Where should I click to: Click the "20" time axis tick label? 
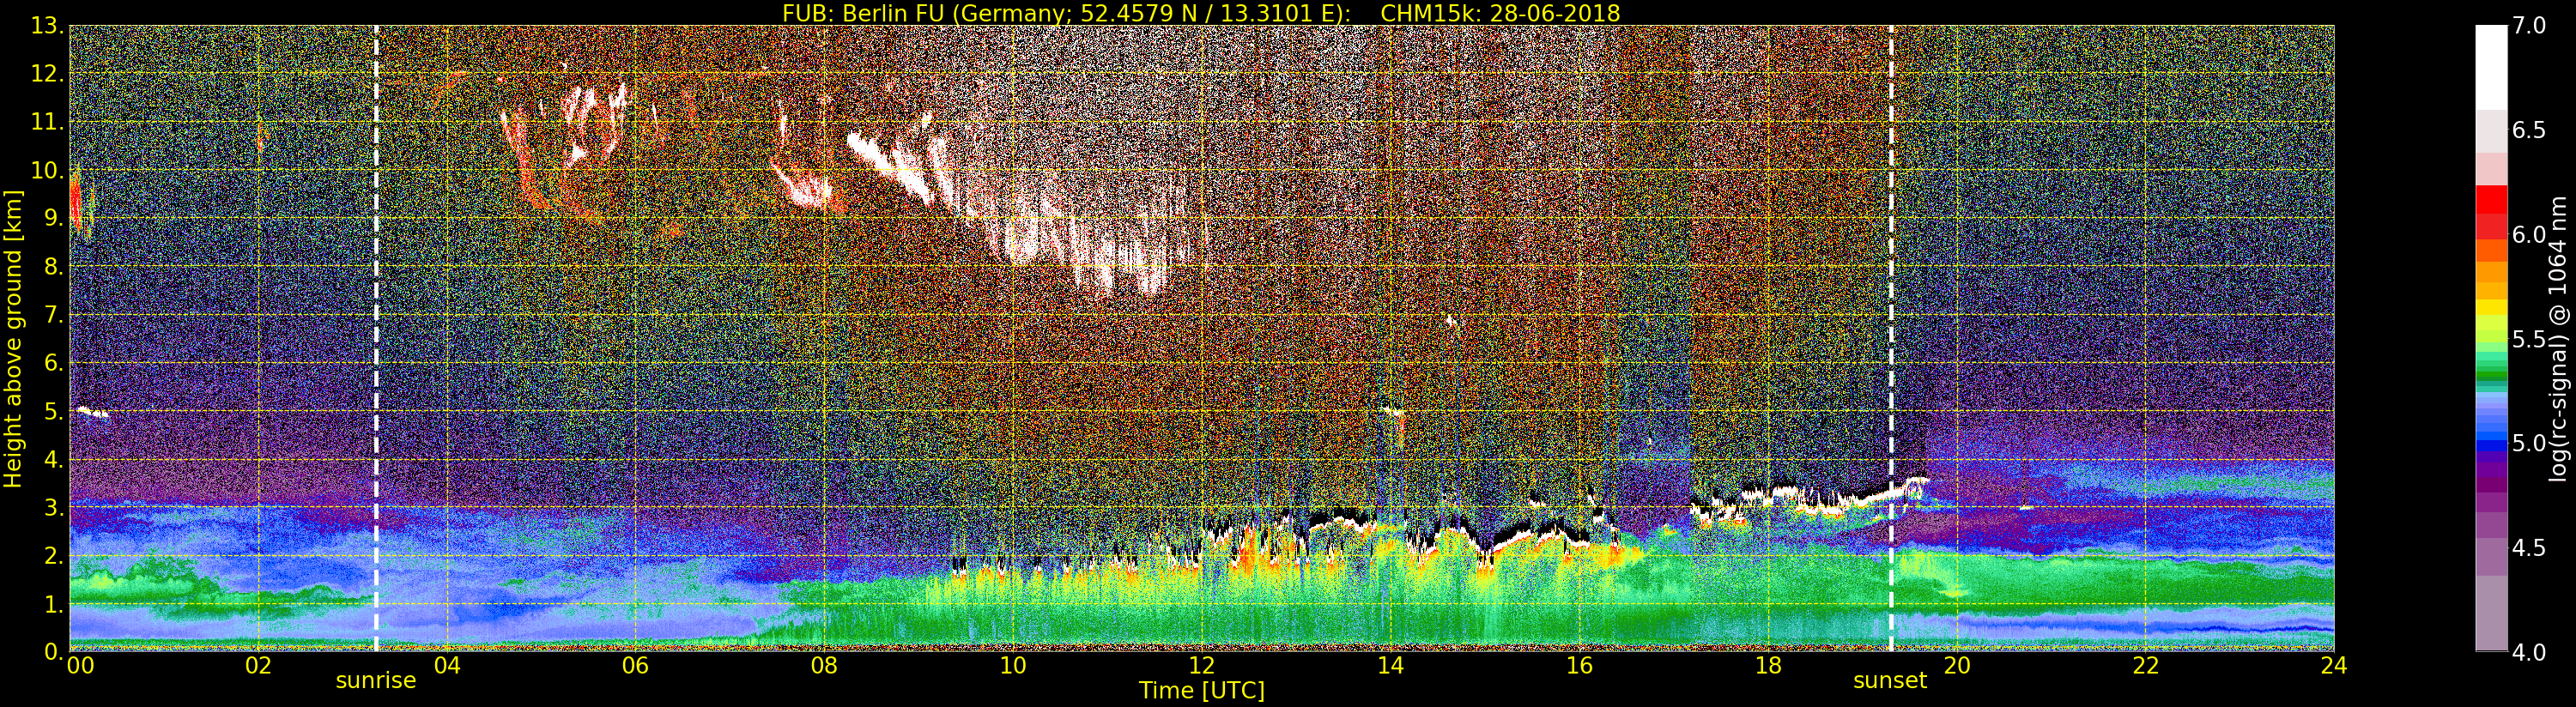tap(1957, 666)
